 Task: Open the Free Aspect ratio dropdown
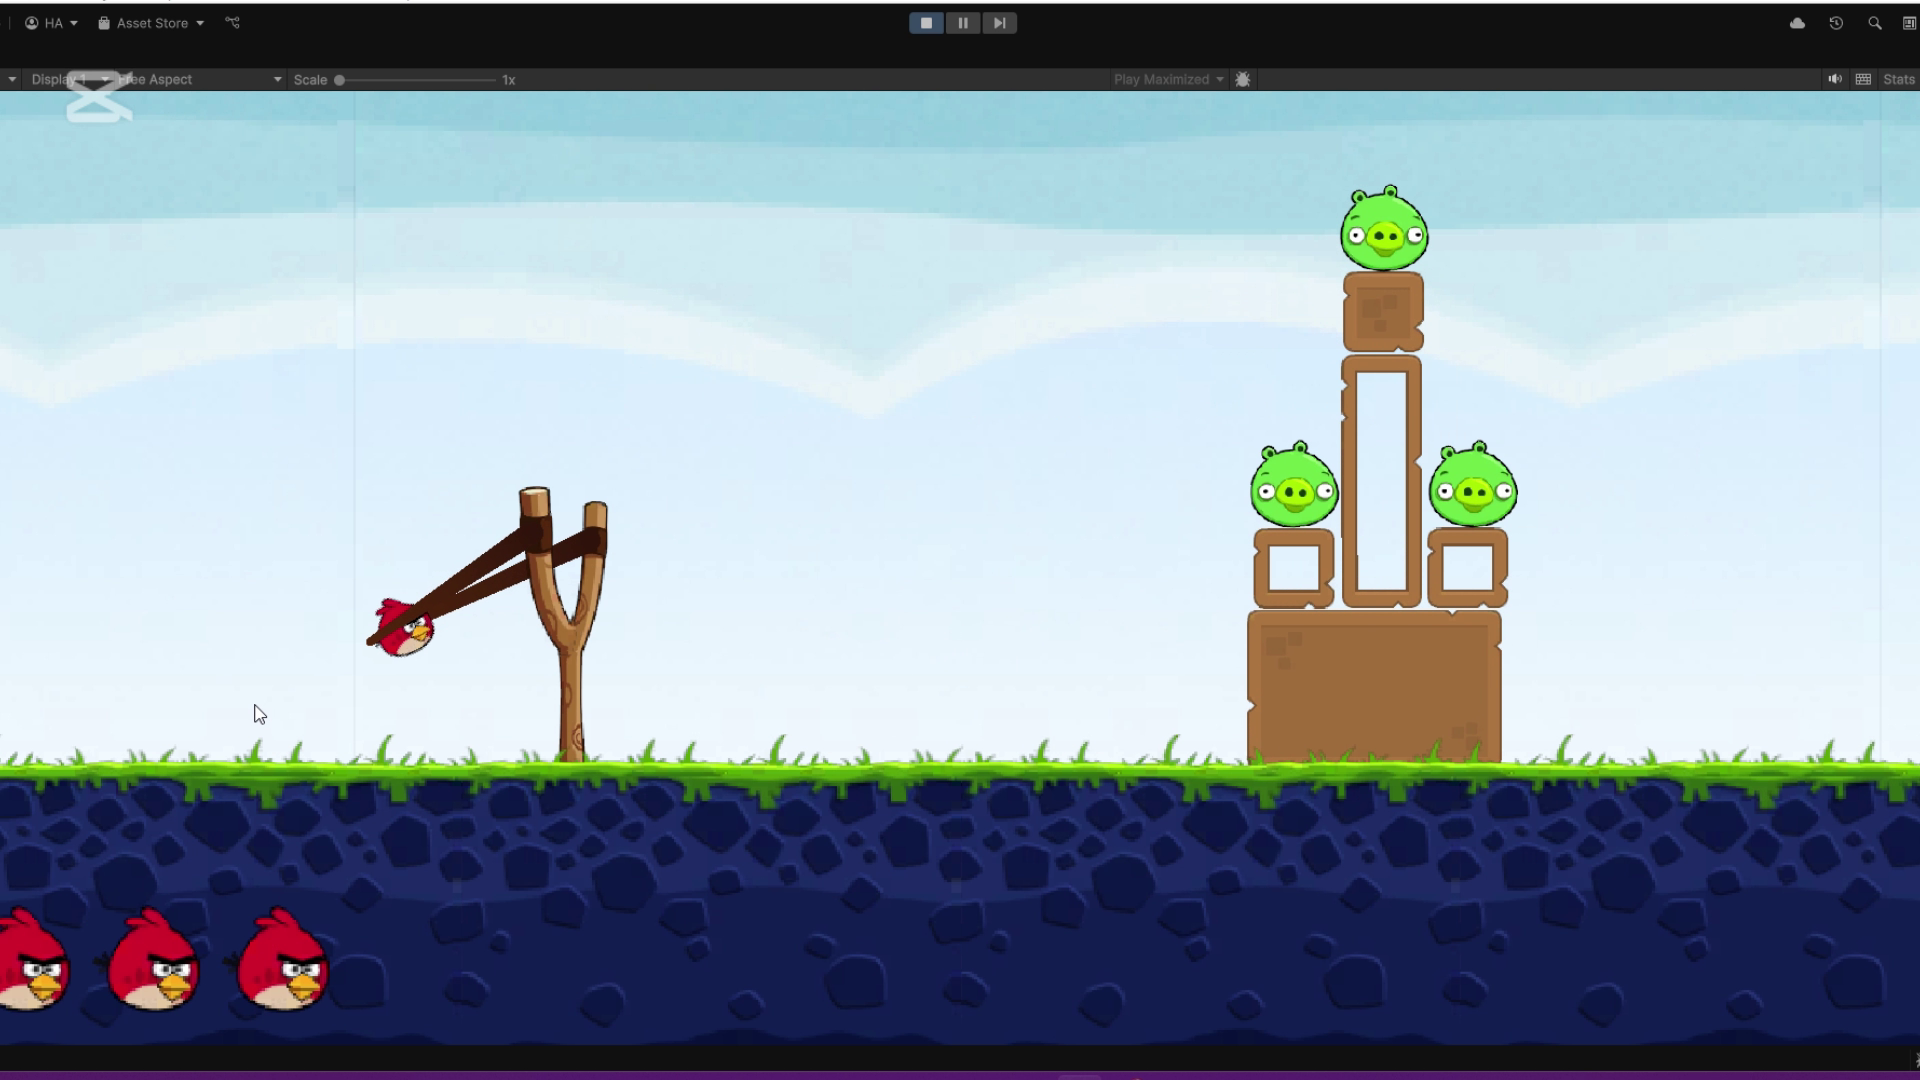[199, 79]
